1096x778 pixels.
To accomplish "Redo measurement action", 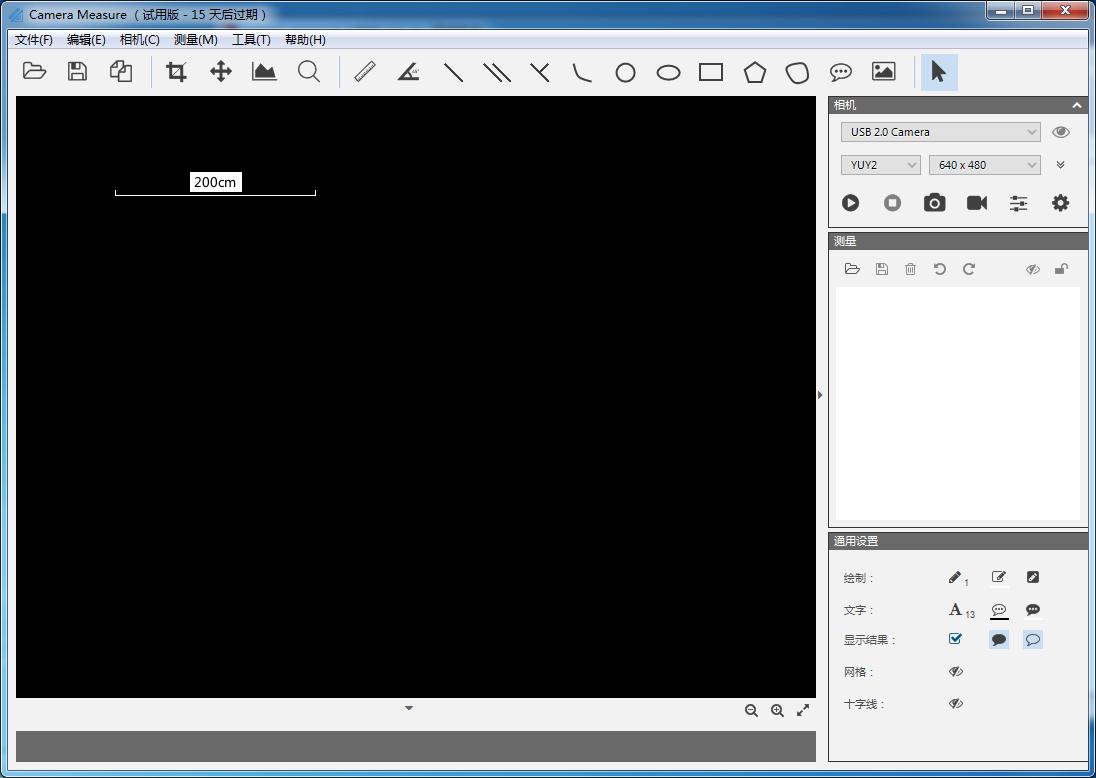I will click(x=969, y=269).
